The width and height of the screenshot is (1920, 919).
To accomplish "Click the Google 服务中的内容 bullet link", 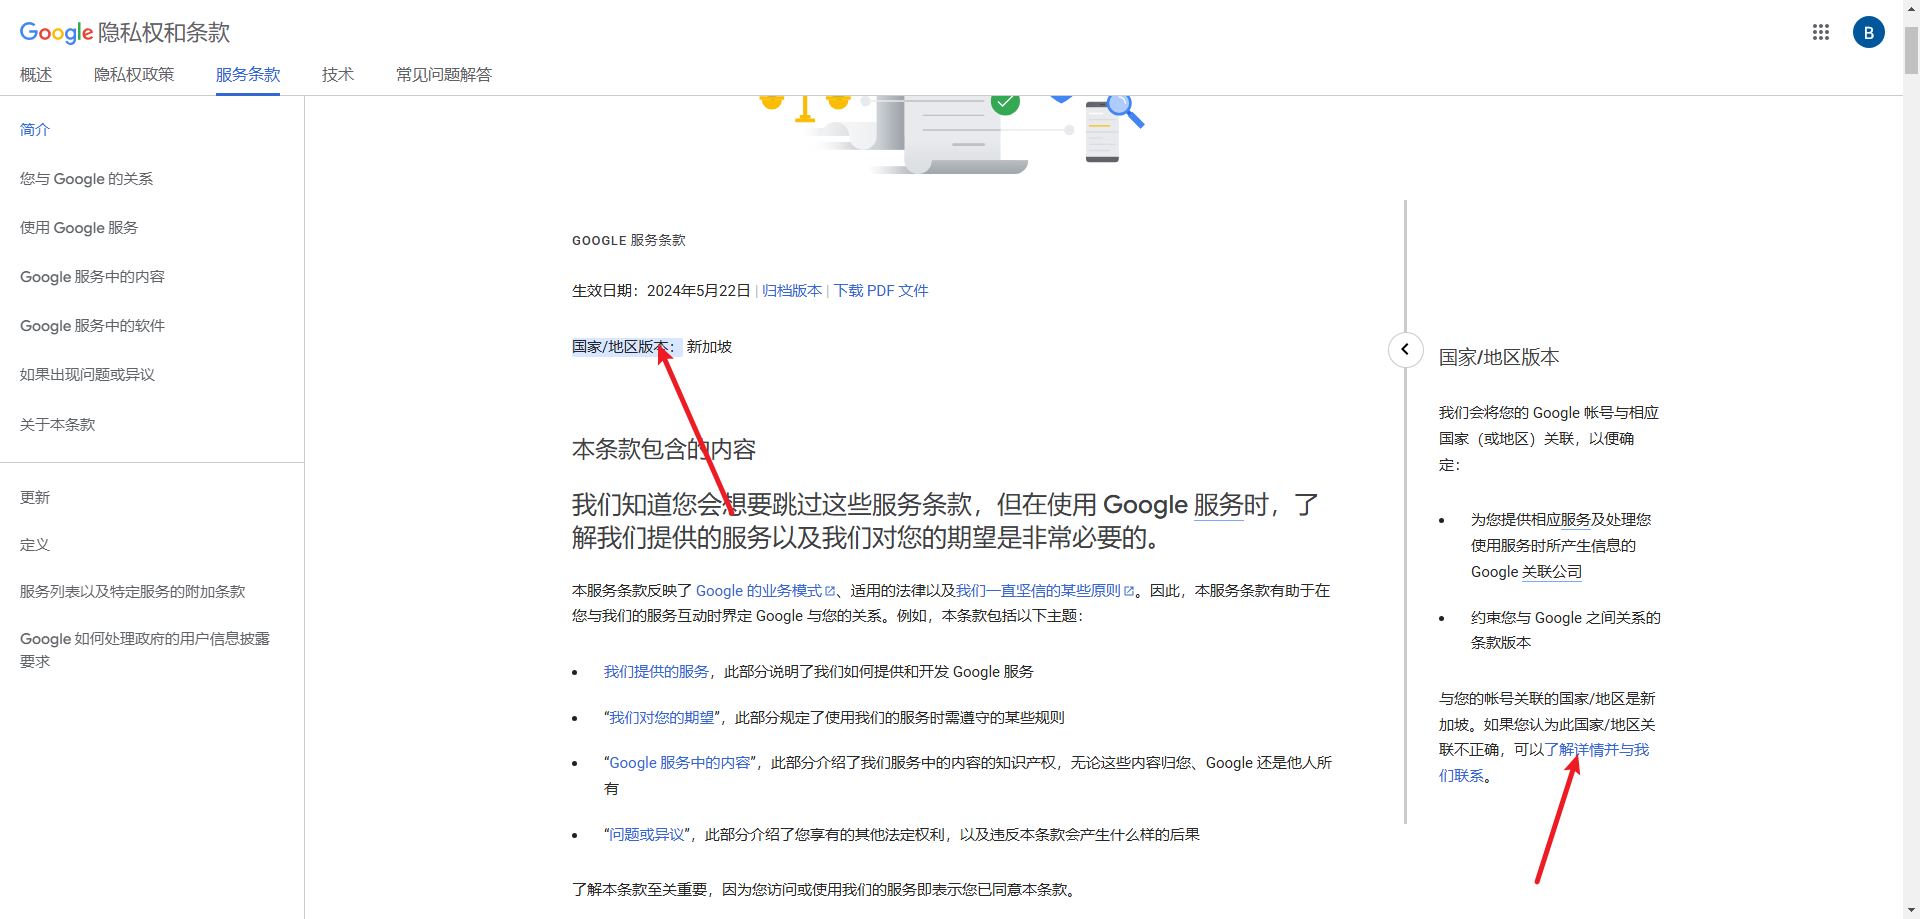I will tap(680, 763).
